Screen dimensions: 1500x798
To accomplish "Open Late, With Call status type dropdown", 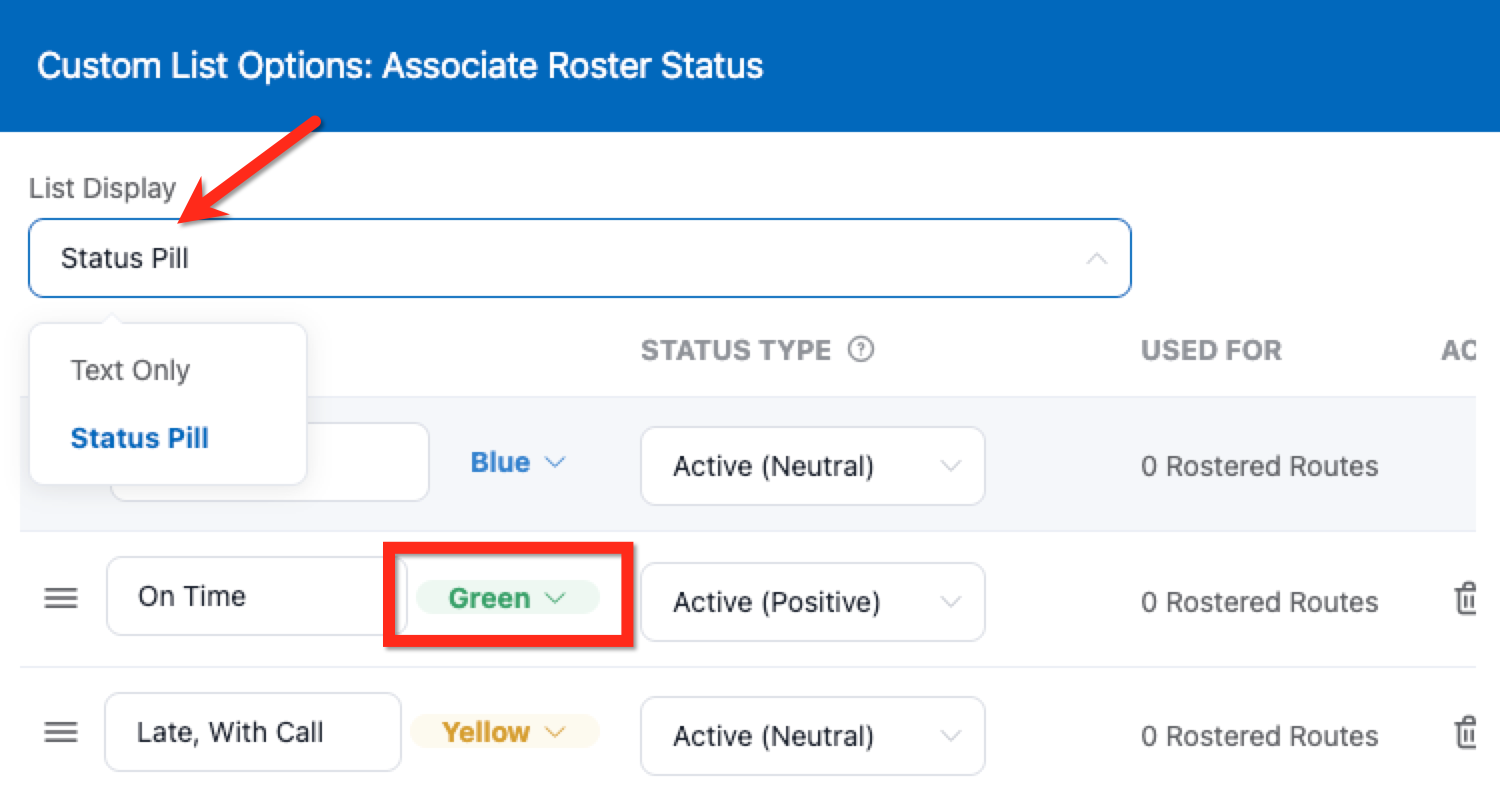I will tap(812, 736).
